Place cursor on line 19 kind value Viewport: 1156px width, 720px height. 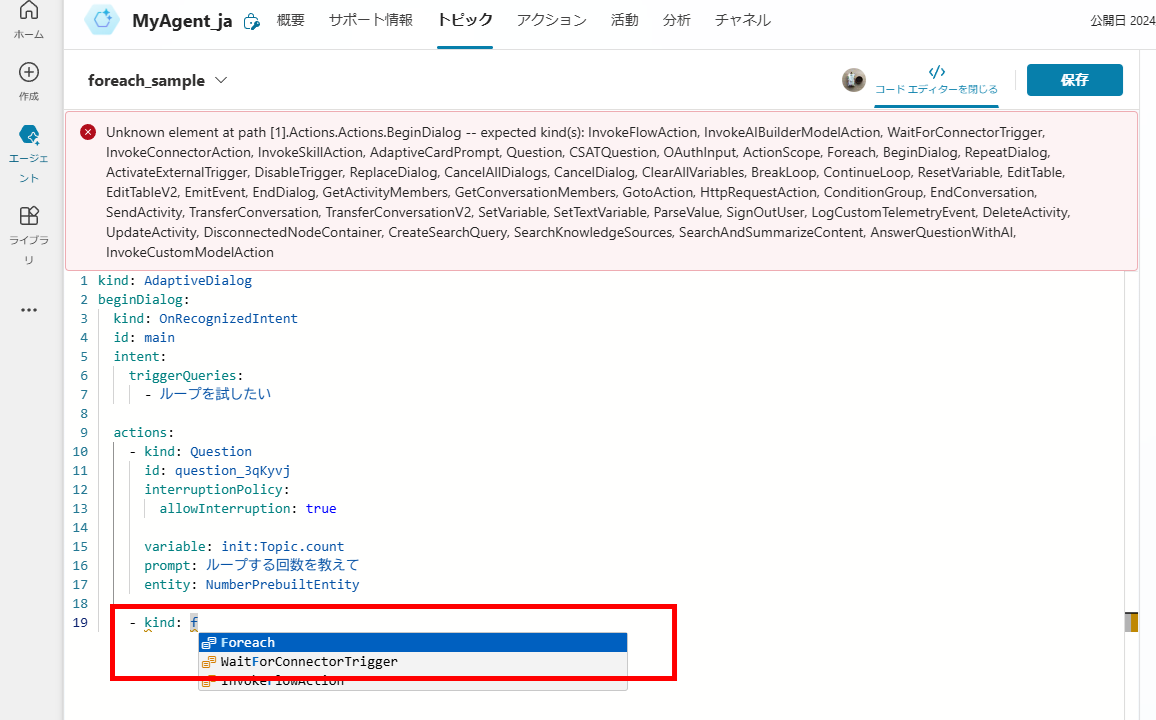click(x=194, y=623)
